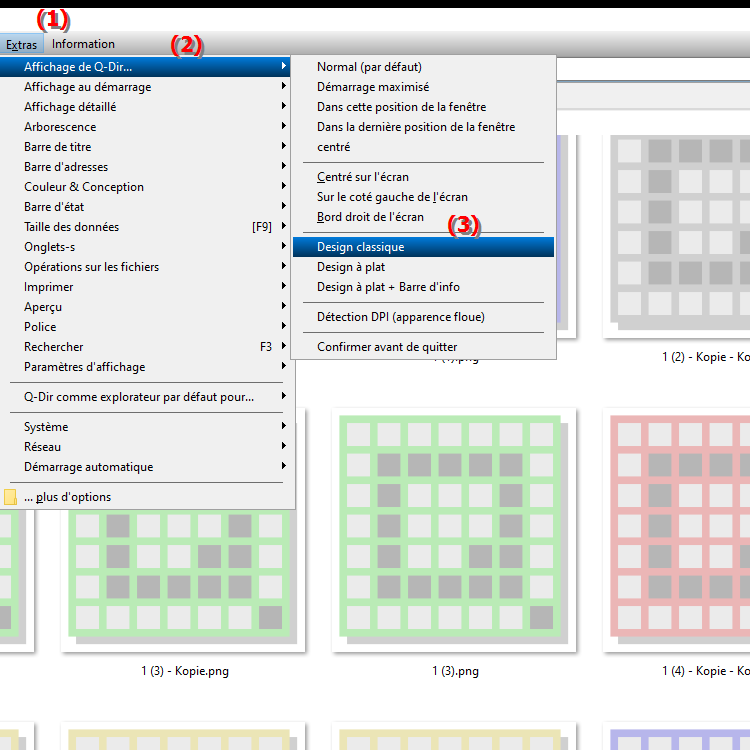Expand Onglets-s submenu

[x=145, y=247]
